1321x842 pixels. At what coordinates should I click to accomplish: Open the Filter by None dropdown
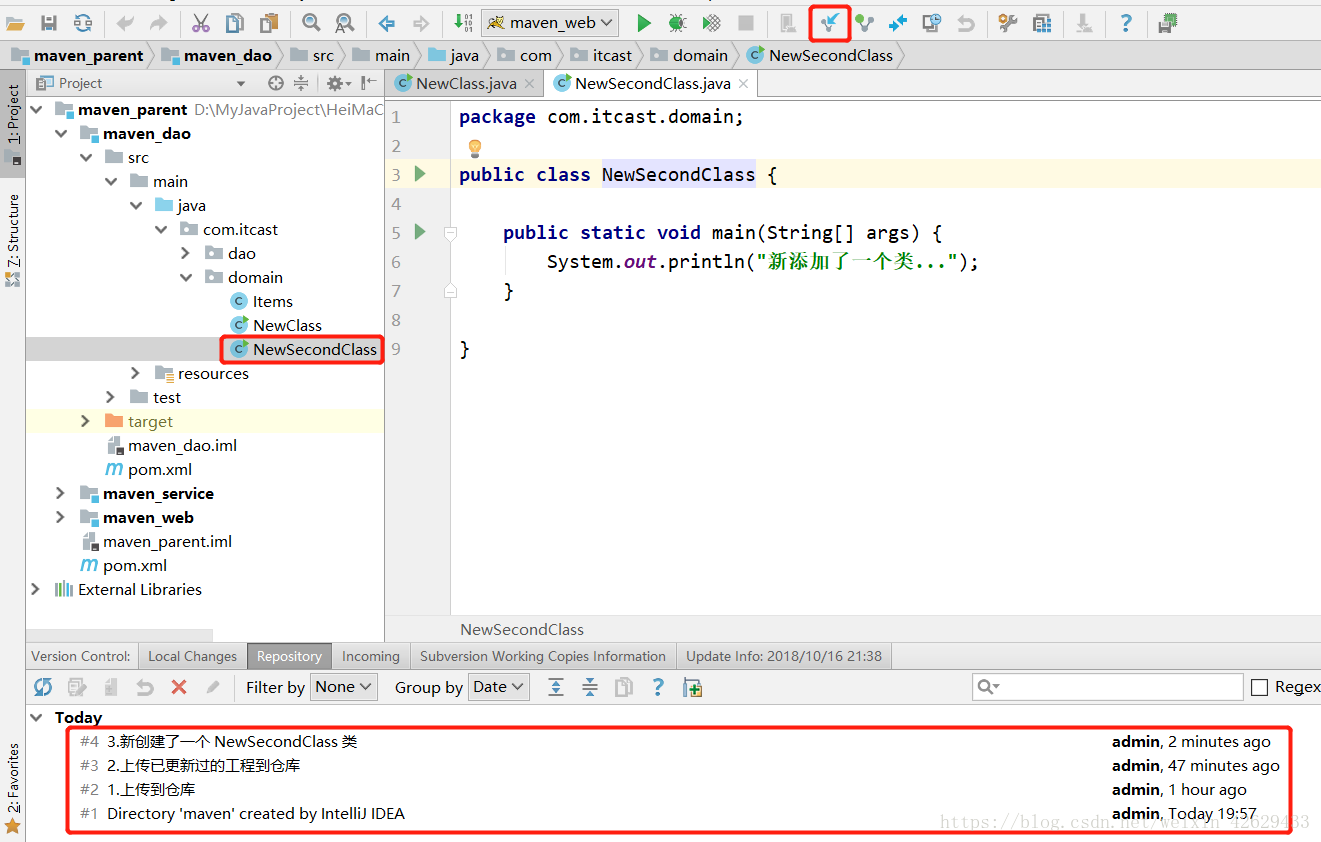(343, 687)
